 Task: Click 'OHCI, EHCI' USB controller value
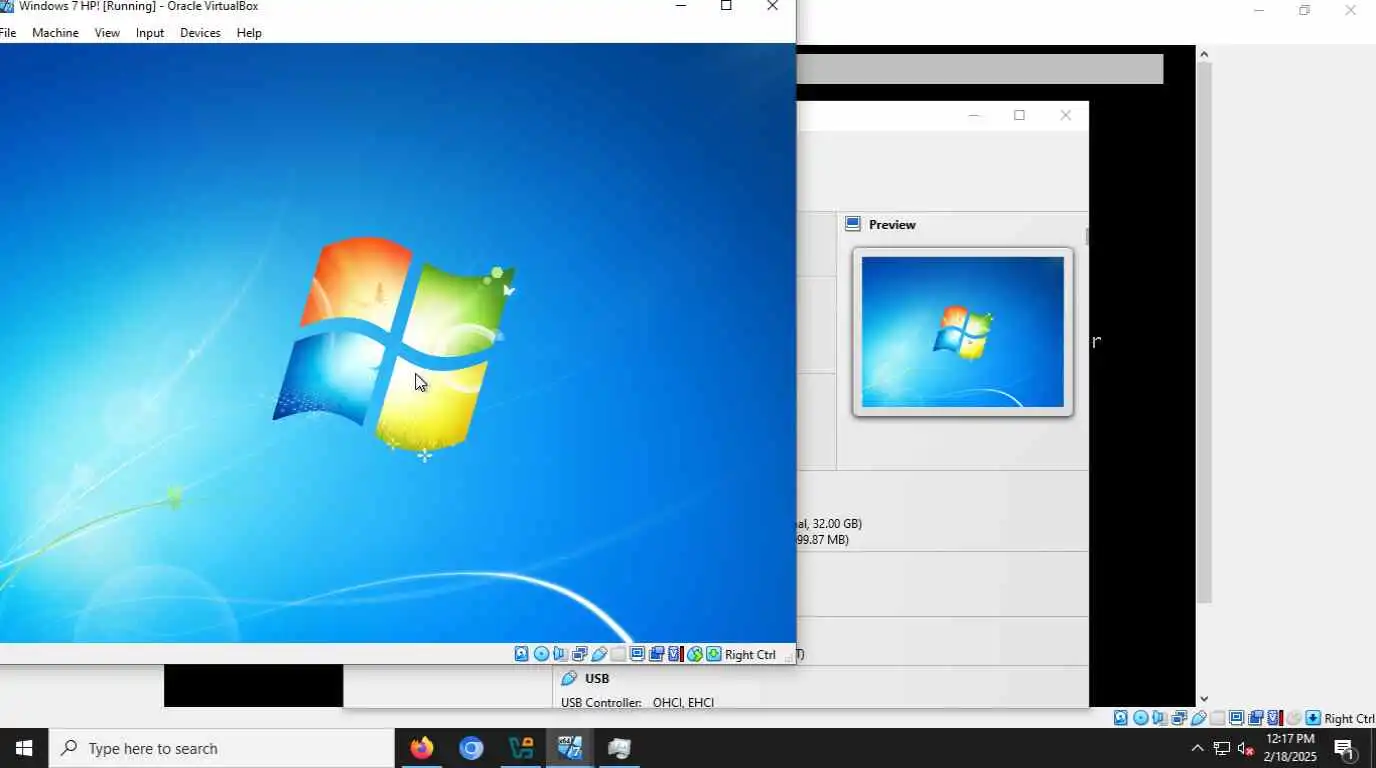click(x=684, y=702)
